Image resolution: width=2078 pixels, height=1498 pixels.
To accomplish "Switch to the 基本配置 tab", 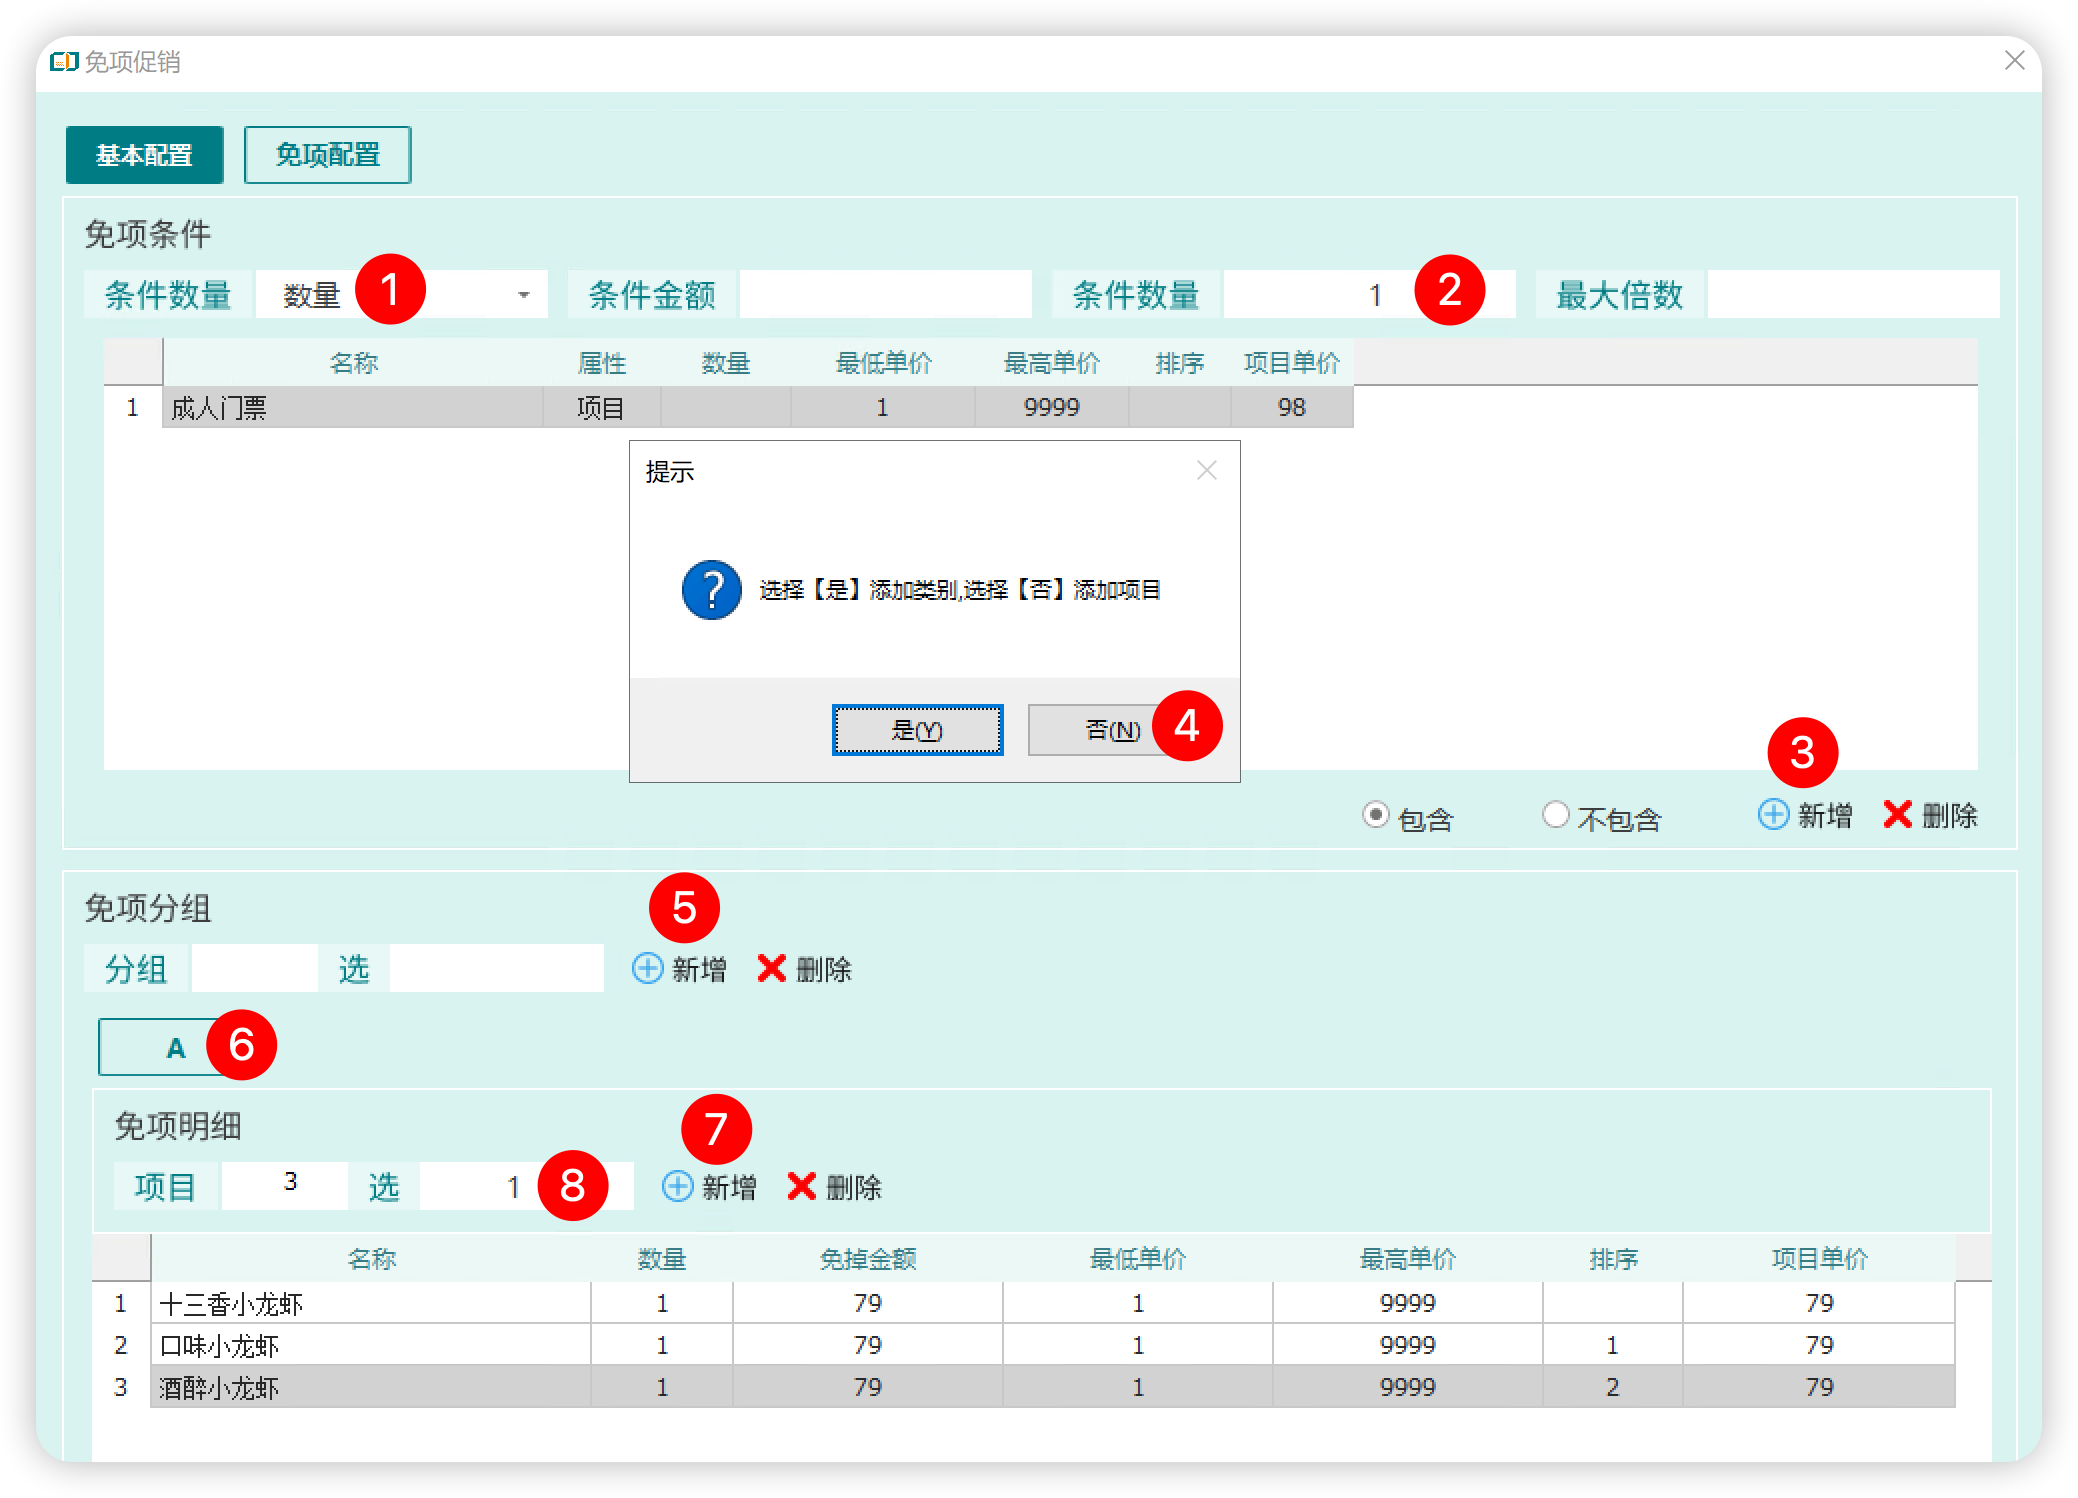I will pyautogui.click(x=144, y=155).
